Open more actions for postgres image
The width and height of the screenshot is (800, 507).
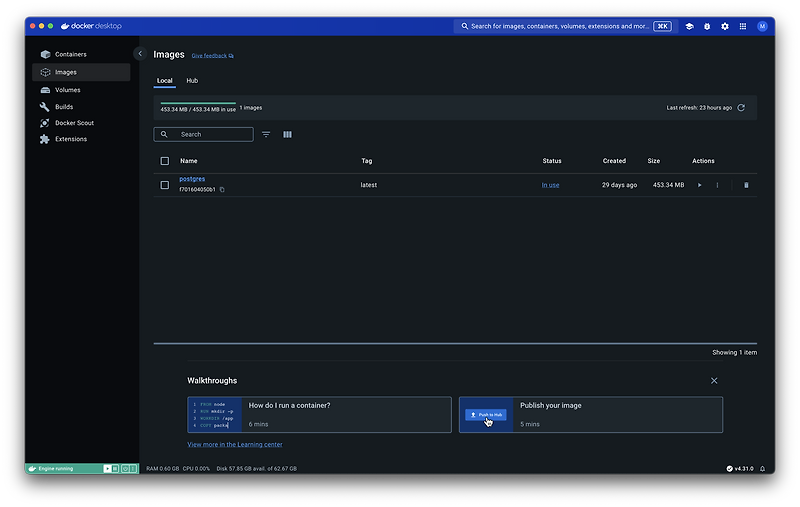point(717,185)
